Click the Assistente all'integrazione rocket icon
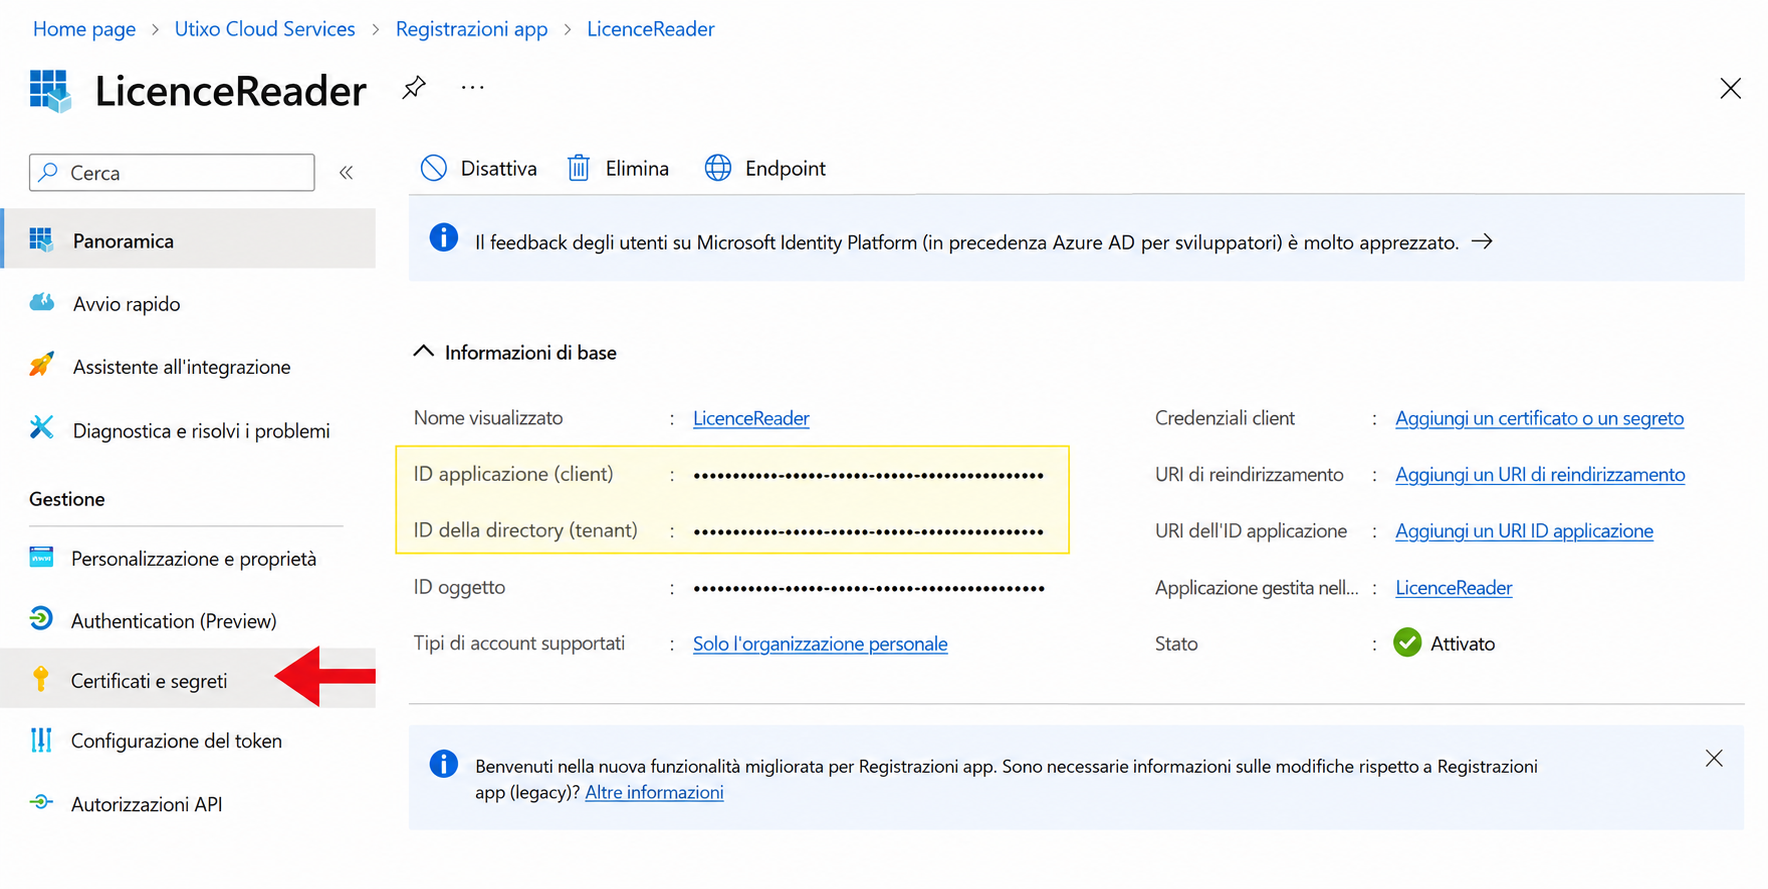Viewport: 1768px width, 889px height. tap(41, 365)
